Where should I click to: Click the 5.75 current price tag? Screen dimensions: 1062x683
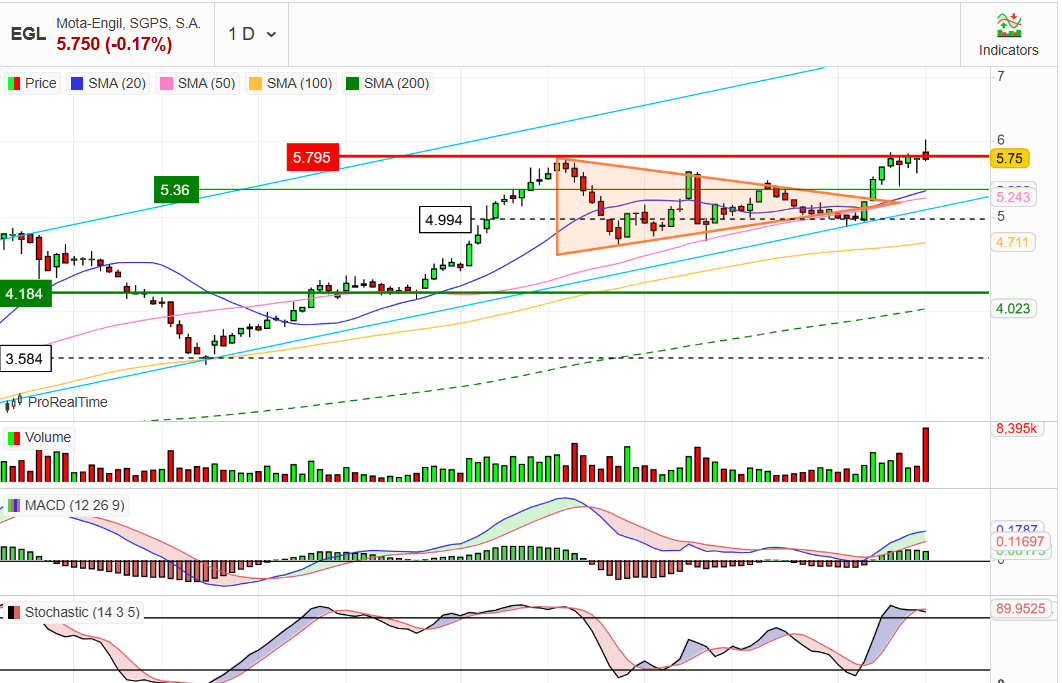[x=1009, y=159]
